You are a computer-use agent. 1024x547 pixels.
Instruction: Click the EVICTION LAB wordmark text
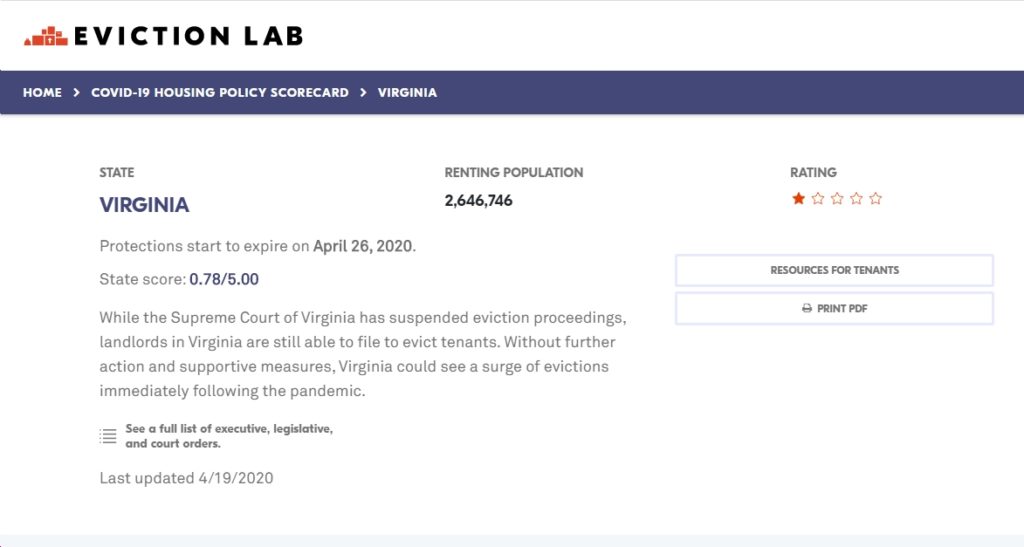click(x=189, y=36)
